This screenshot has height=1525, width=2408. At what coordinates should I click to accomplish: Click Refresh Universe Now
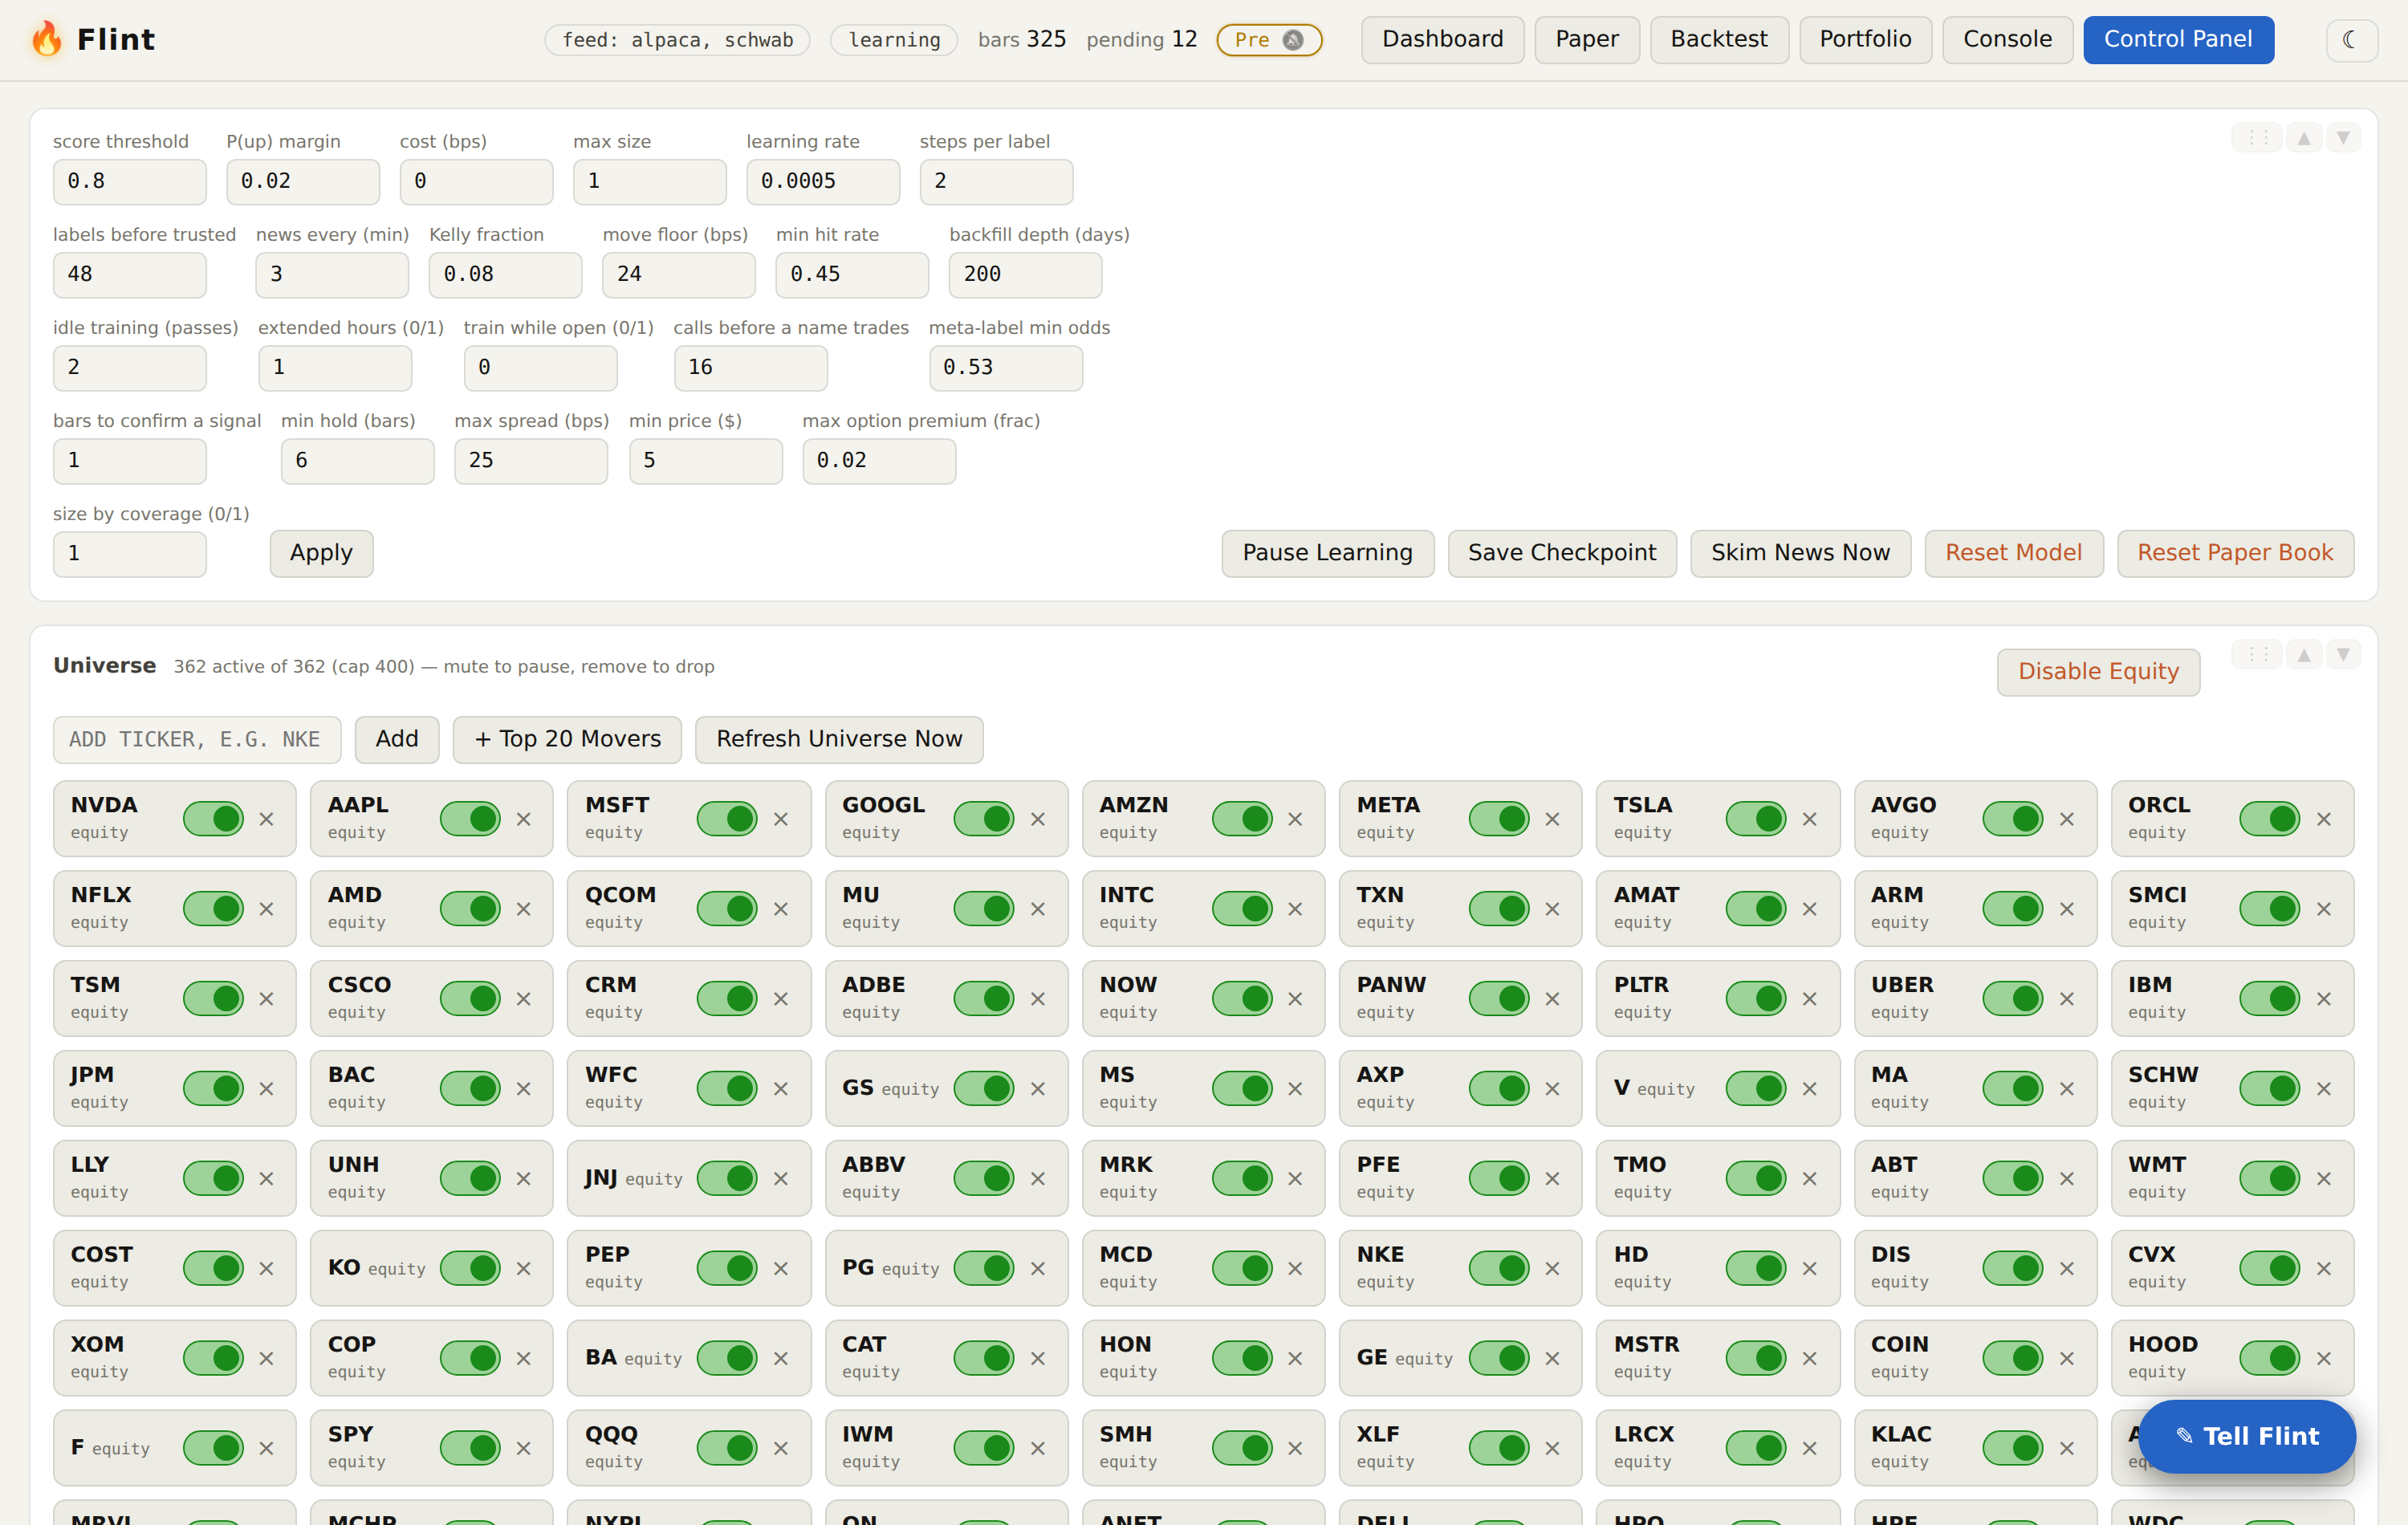point(839,740)
